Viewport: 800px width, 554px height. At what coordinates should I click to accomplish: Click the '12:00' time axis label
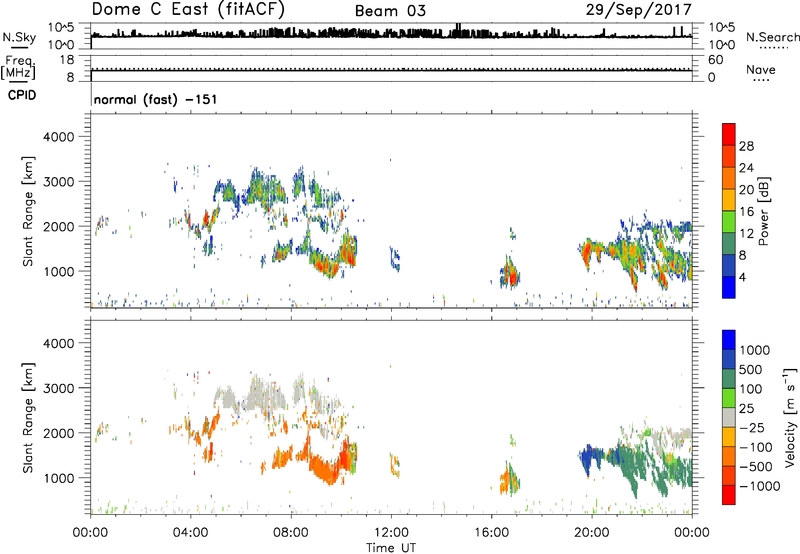(x=391, y=533)
